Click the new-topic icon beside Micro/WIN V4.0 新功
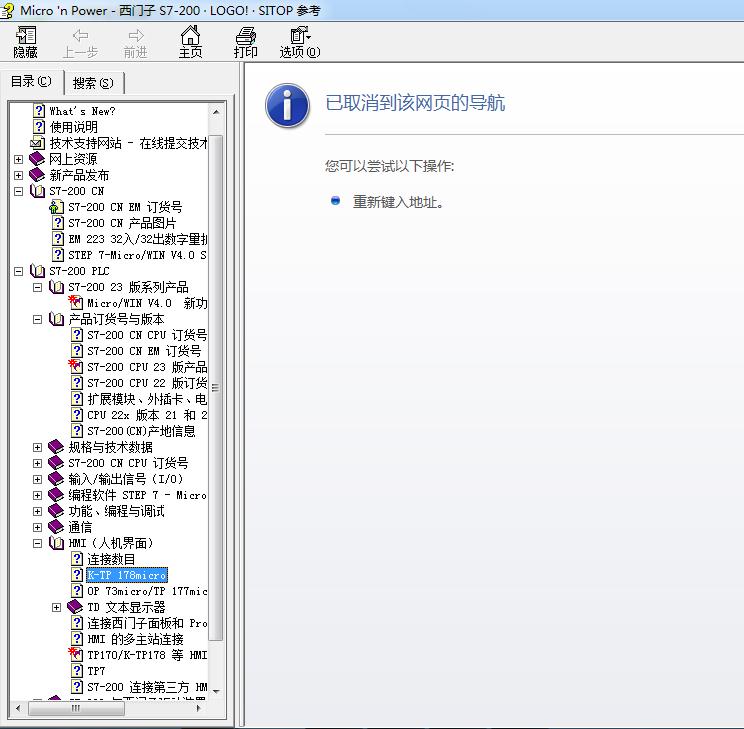This screenshot has width=744, height=729. [75, 303]
